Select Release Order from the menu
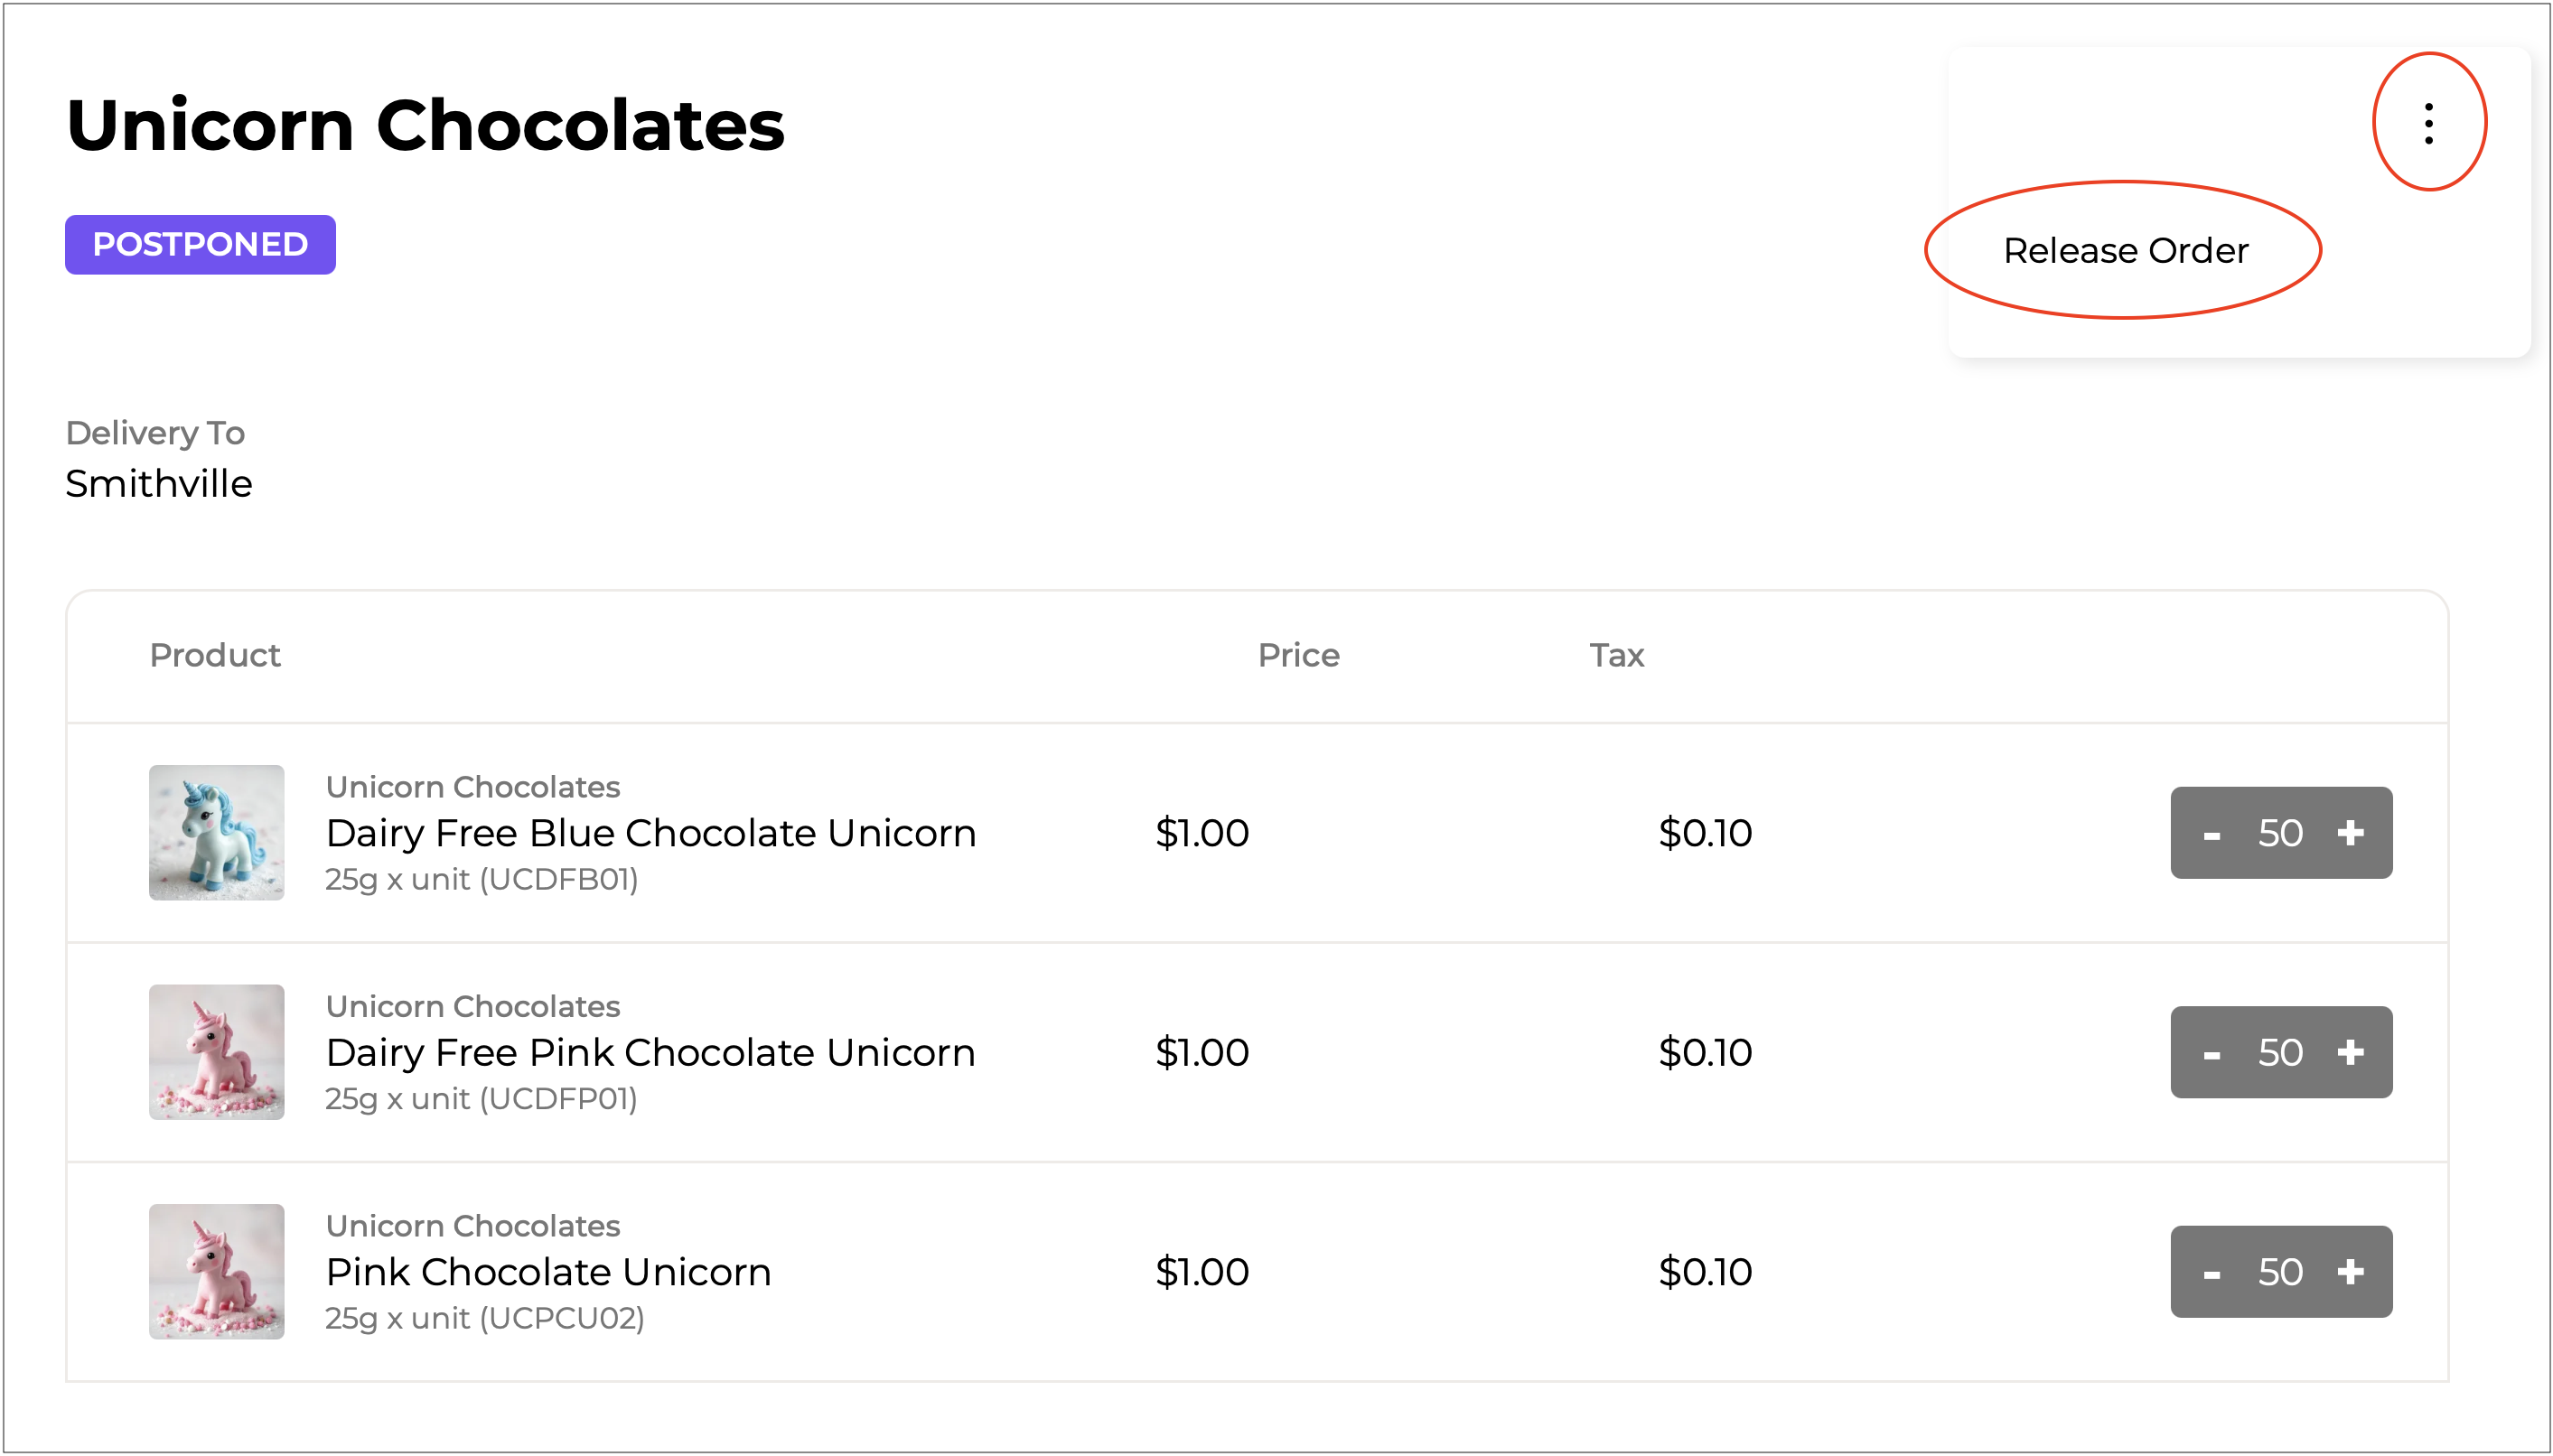The height and width of the screenshot is (1456, 2553). tap(2125, 250)
